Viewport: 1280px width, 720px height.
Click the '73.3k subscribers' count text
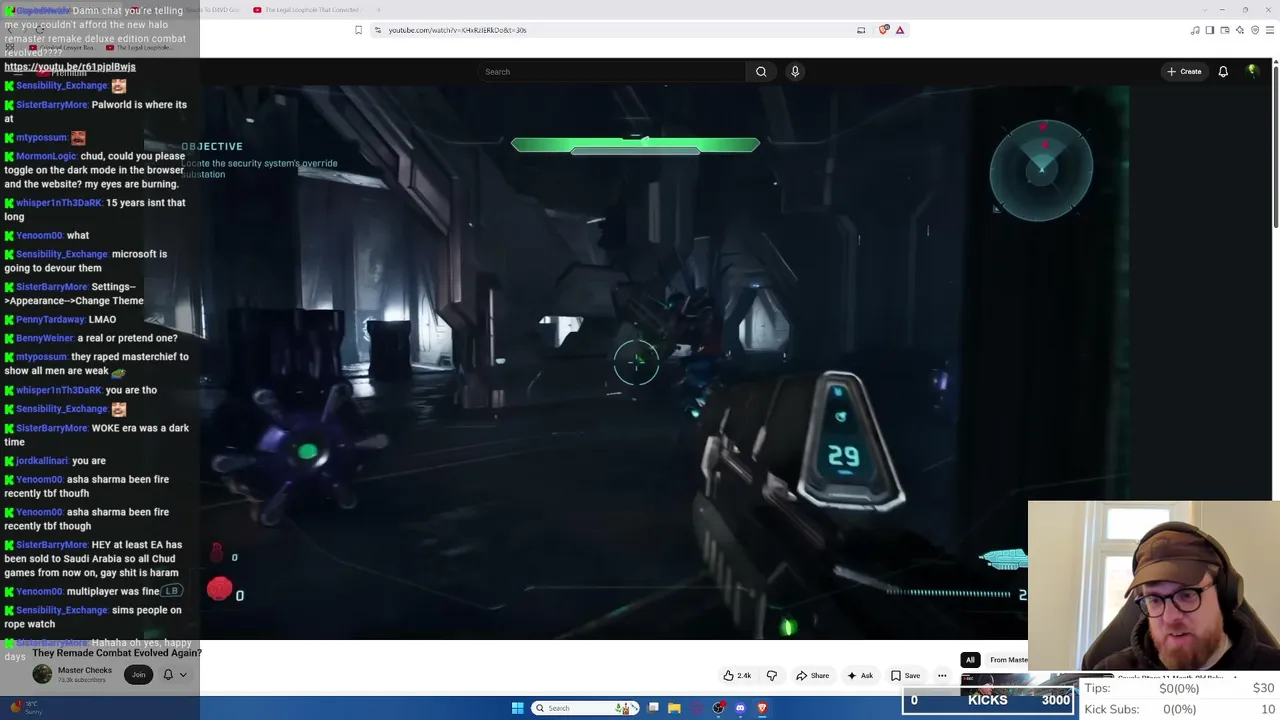coord(82,680)
